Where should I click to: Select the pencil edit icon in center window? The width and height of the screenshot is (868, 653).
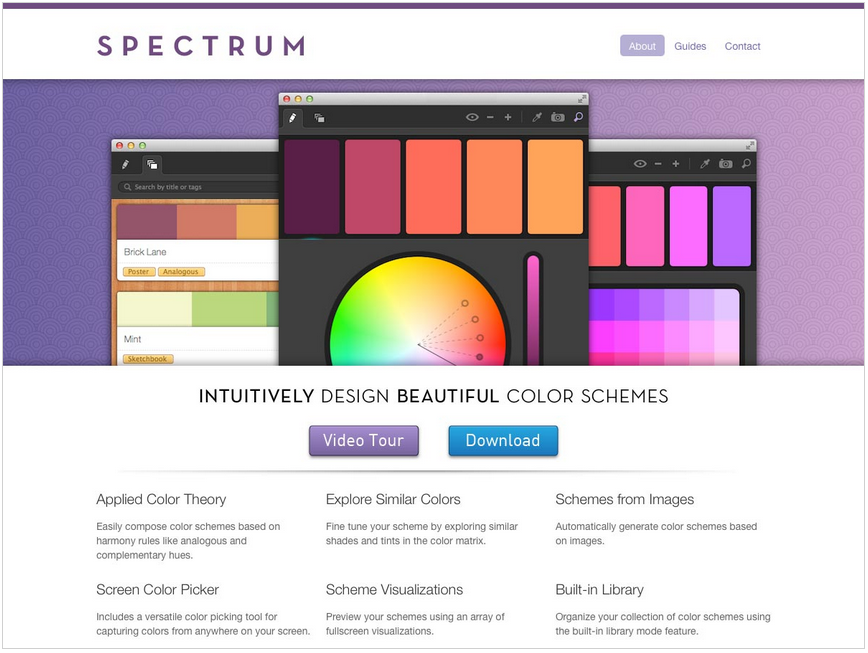pos(293,117)
